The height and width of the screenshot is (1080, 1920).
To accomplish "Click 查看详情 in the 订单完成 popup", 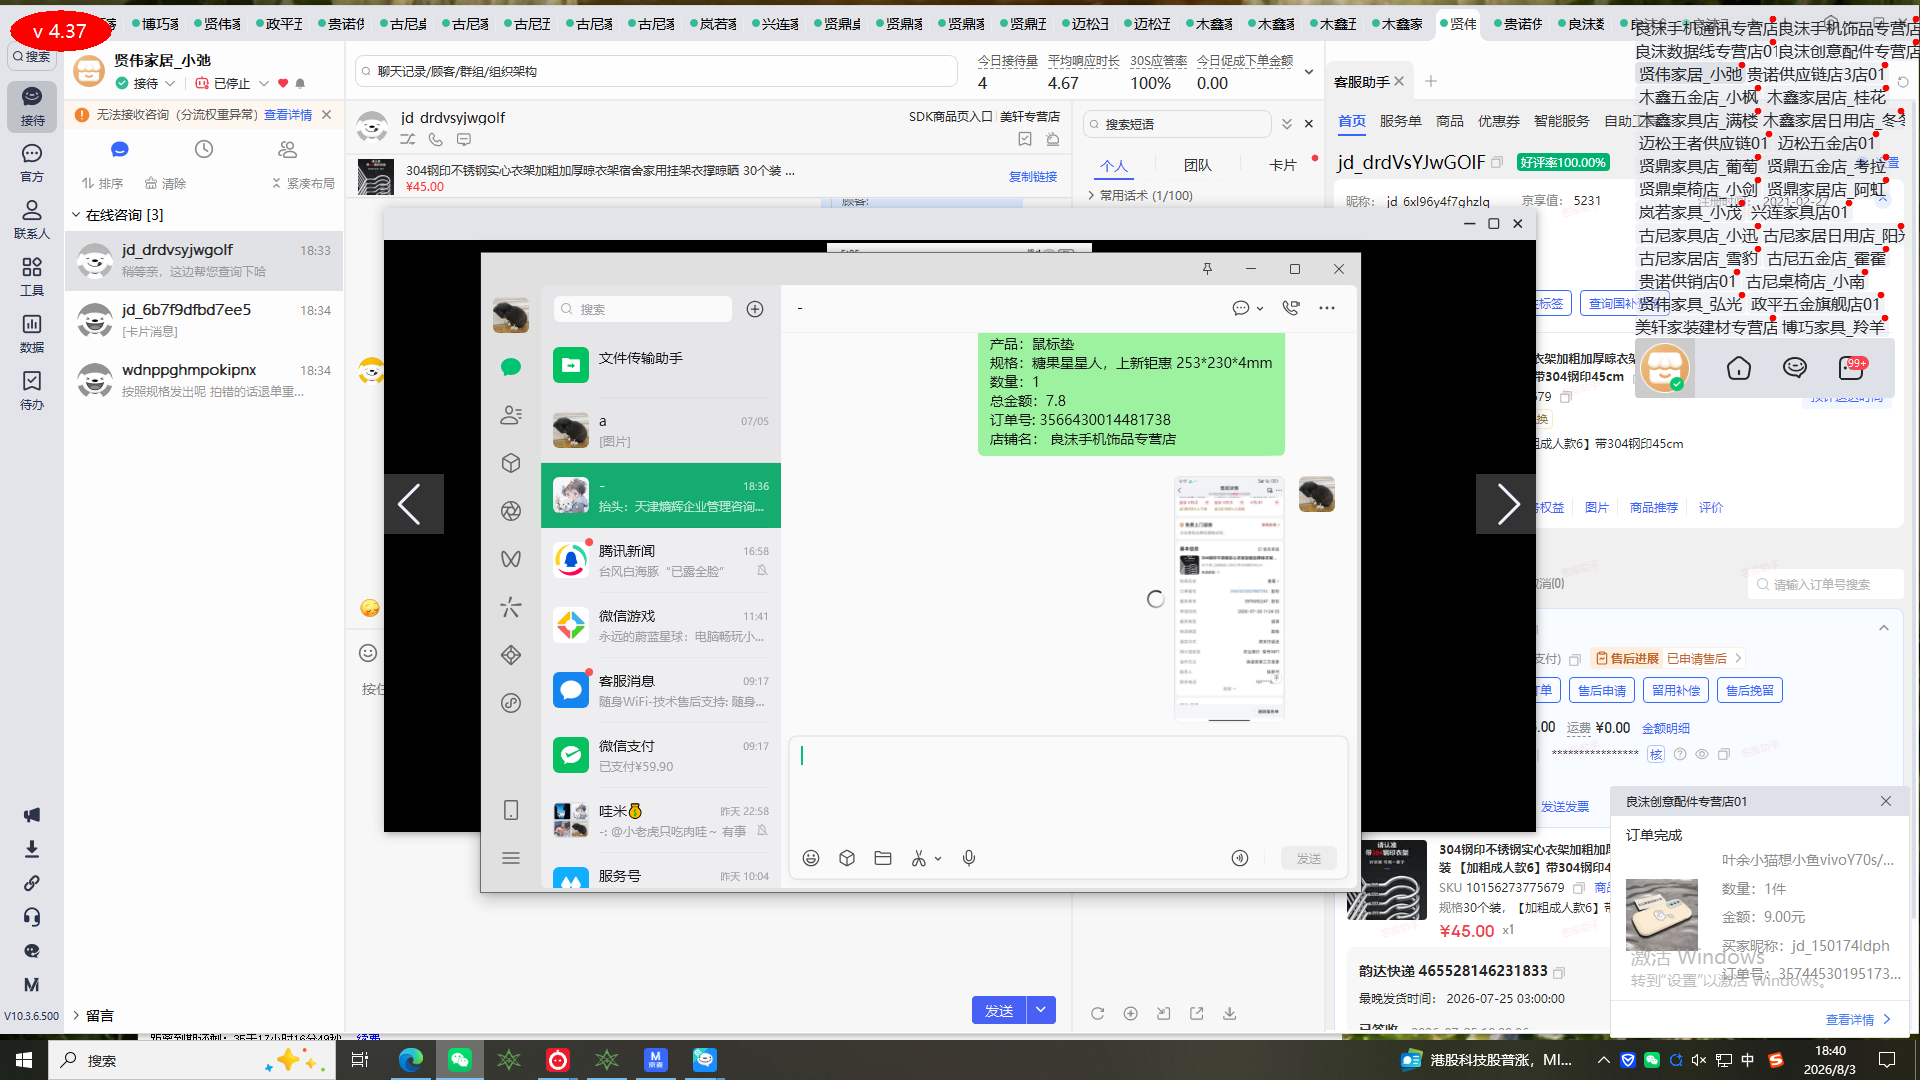I will click(x=1858, y=1020).
